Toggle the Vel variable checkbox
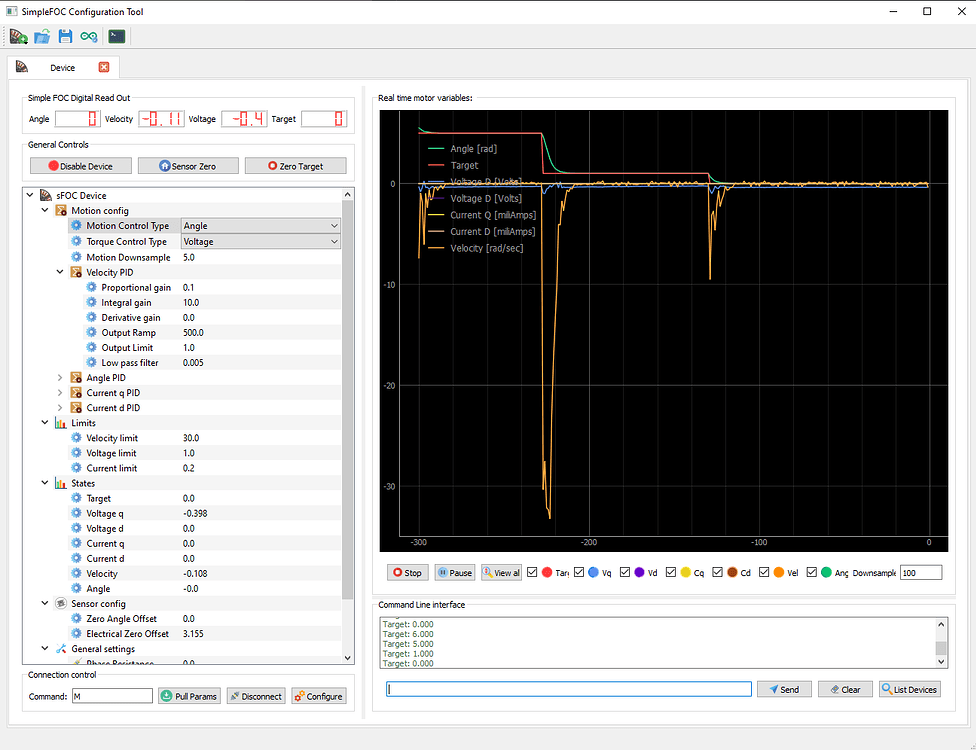Viewport: 976px width, 750px height. click(764, 571)
